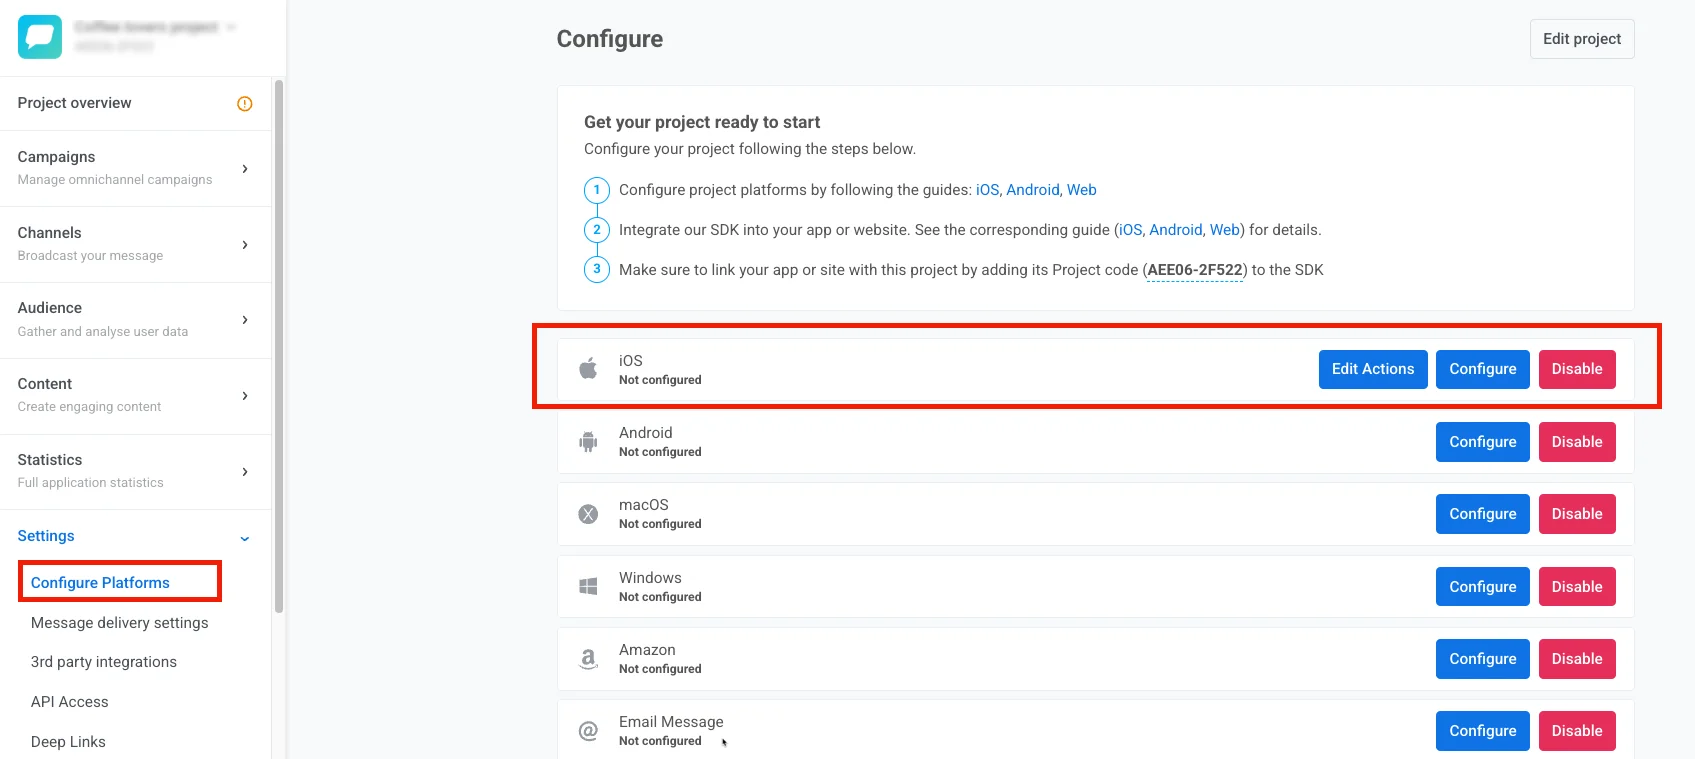Click the Email Message @ icon
This screenshot has height=759, width=1695.
pos(588,731)
